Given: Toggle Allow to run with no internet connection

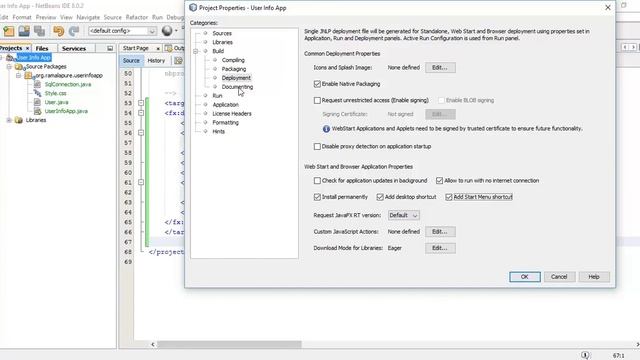Looking at the screenshot, I should tap(440, 181).
